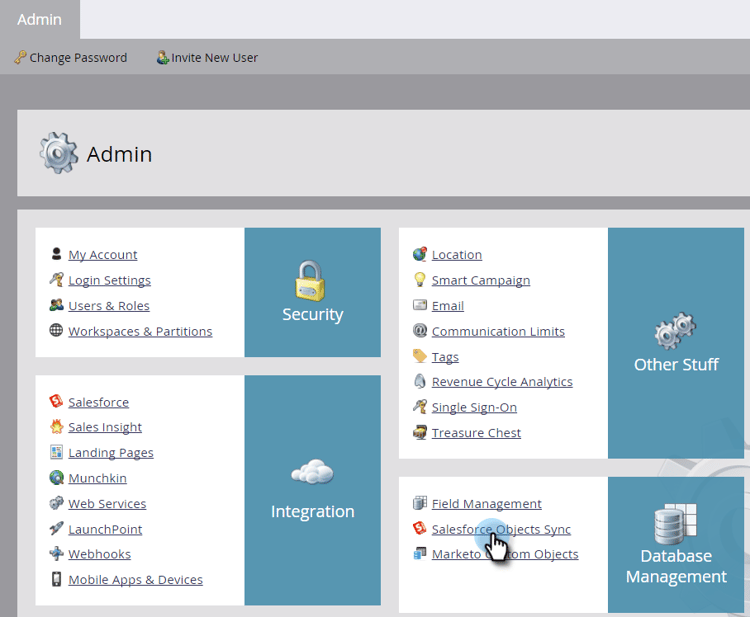Screen dimensions: 750x617
Task: Click the Location globe icon
Action: [x=420, y=254]
